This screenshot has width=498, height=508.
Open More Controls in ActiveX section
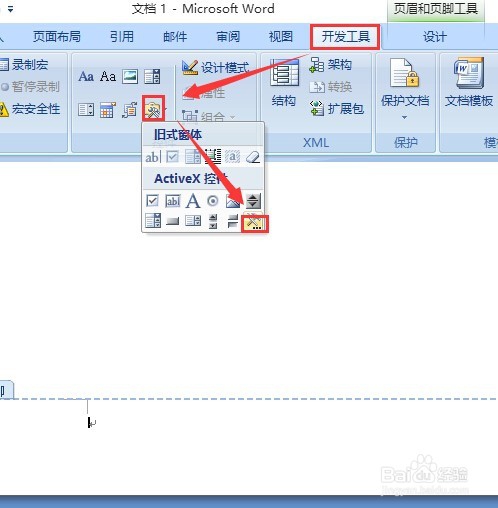coord(255,223)
